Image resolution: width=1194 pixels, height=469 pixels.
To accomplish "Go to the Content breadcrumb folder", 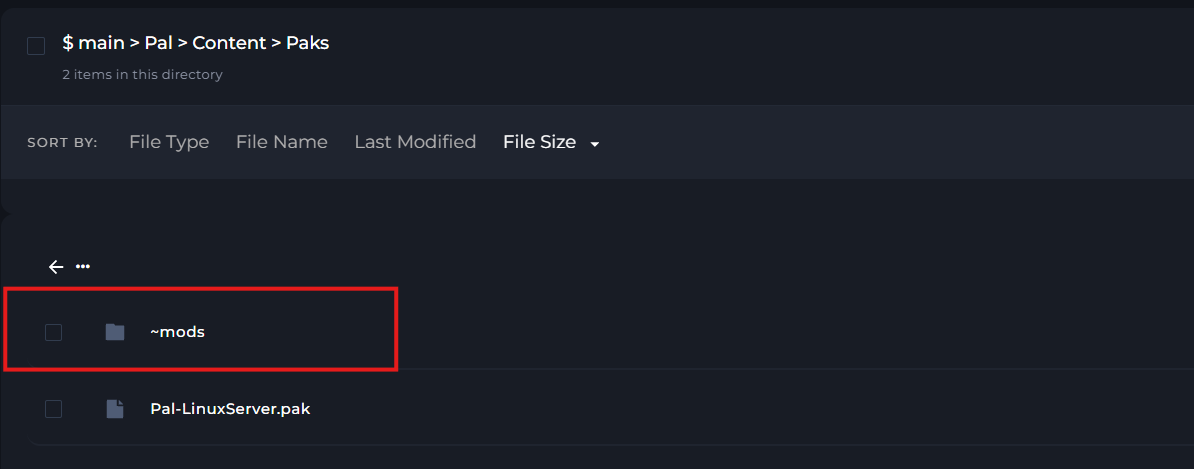I will pyautogui.click(x=229, y=43).
